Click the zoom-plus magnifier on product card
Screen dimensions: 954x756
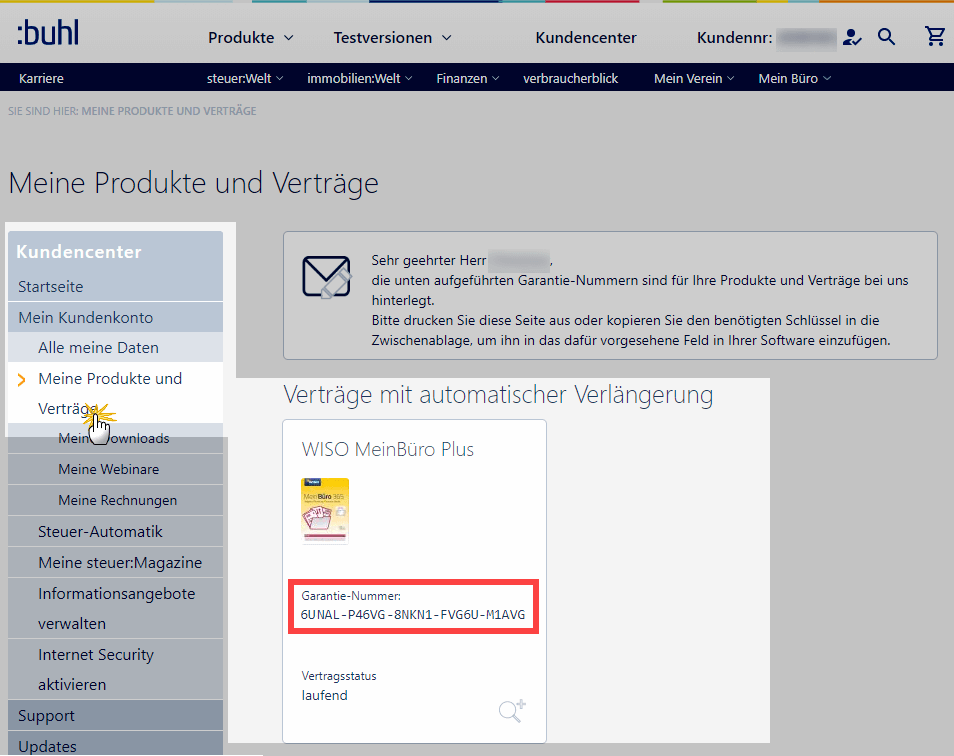coord(512,710)
